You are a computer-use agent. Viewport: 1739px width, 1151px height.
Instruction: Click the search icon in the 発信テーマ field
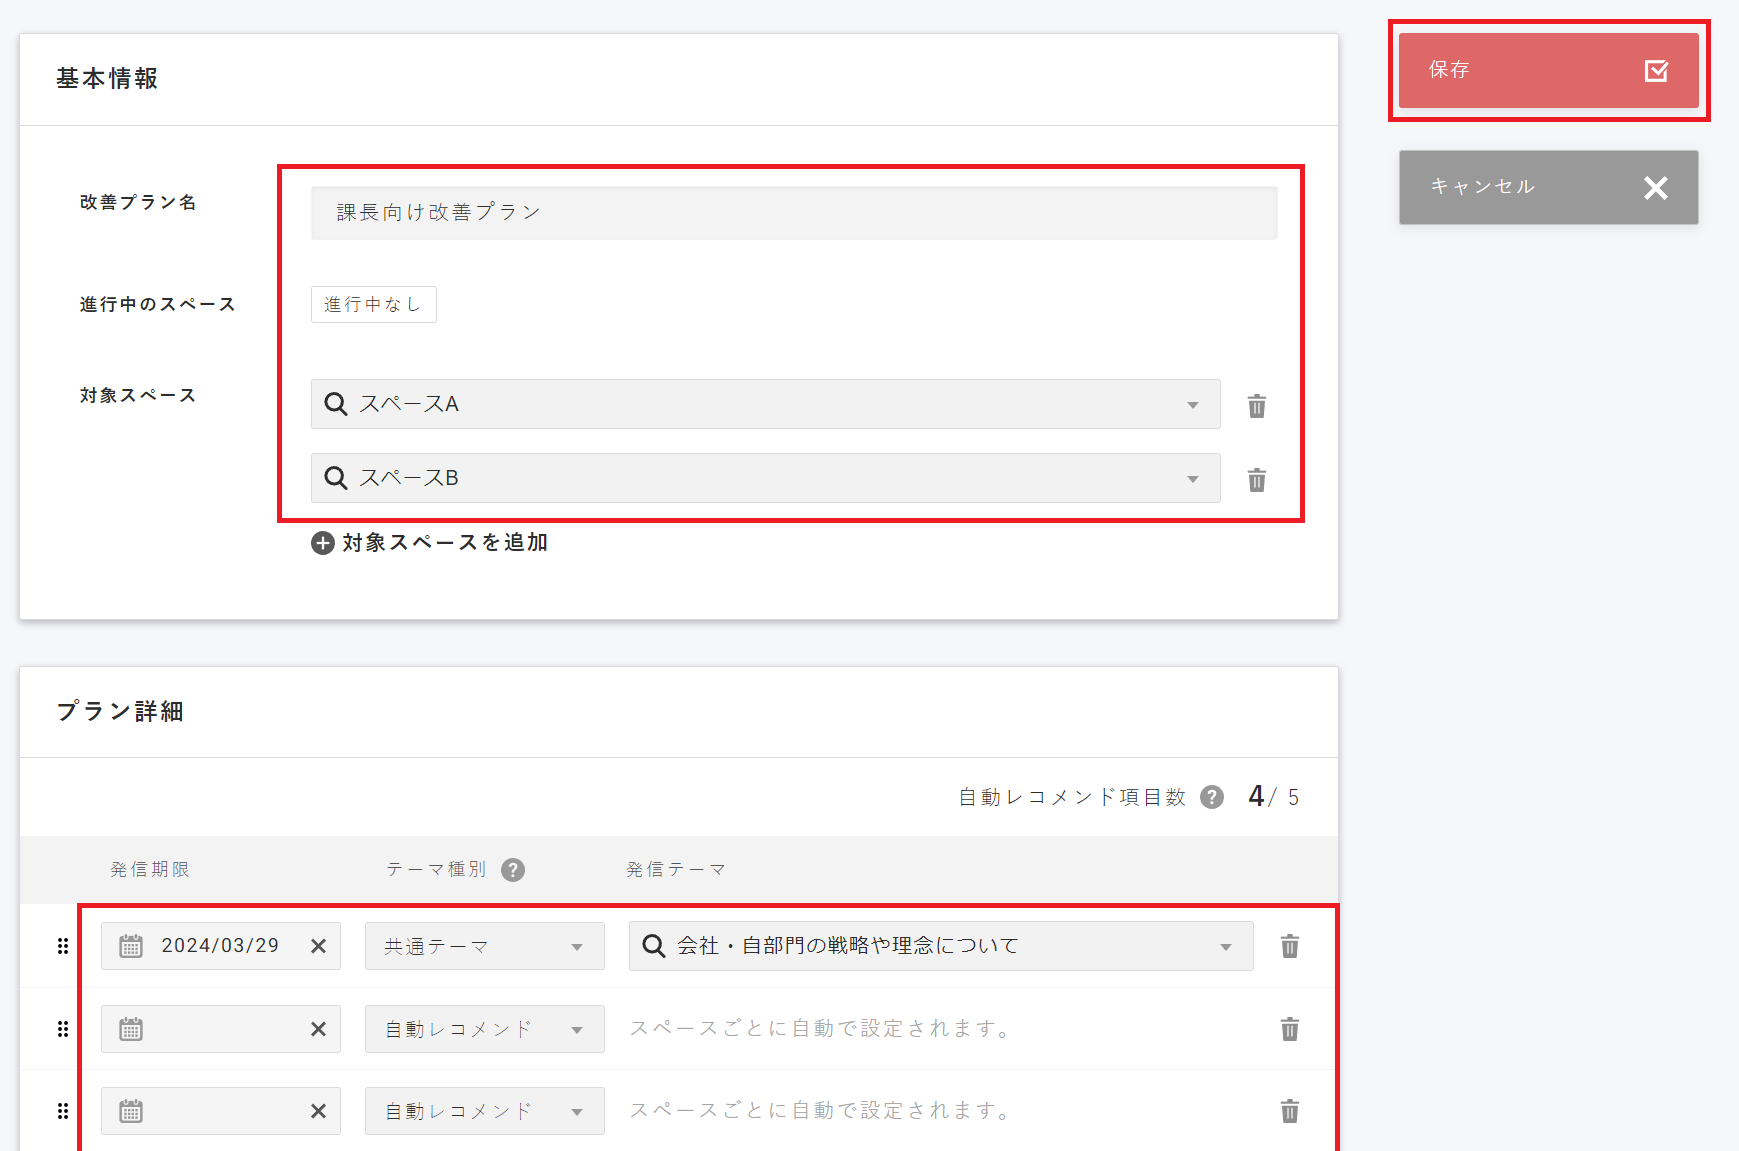coord(654,946)
